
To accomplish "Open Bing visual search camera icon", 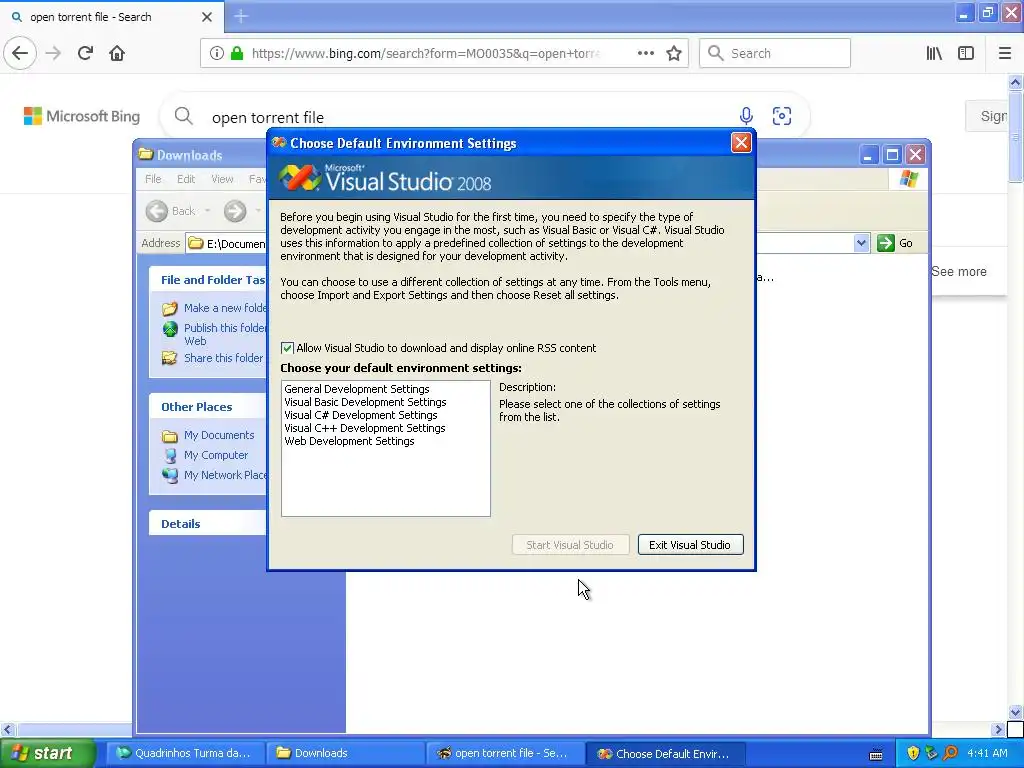I will [782, 116].
